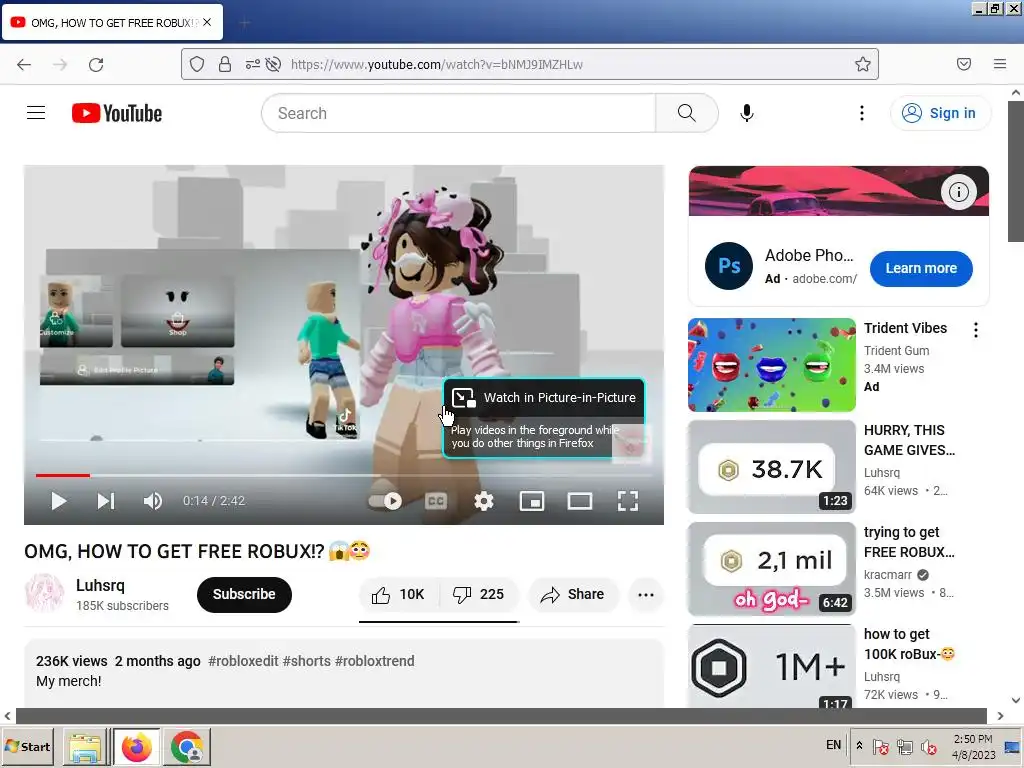1024x768 pixels.
Task: Open file explorer from taskbar
Action: (85, 748)
